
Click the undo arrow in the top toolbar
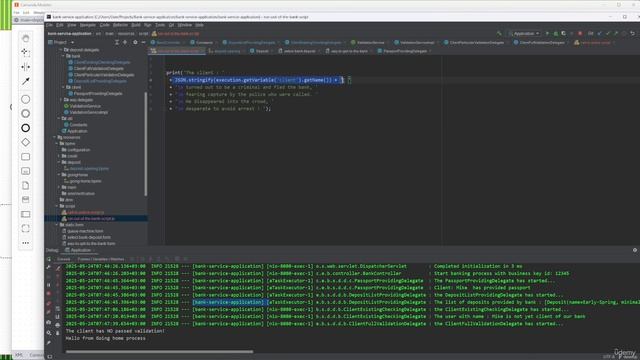(x=633, y=33)
